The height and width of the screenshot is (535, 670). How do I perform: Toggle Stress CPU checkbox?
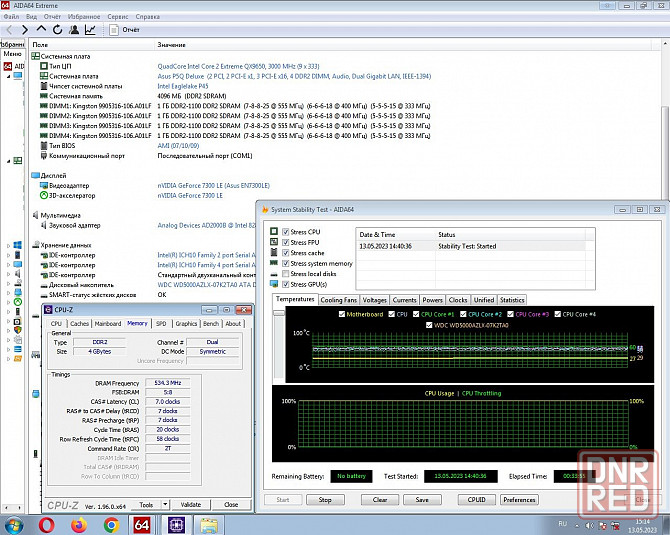286,232
